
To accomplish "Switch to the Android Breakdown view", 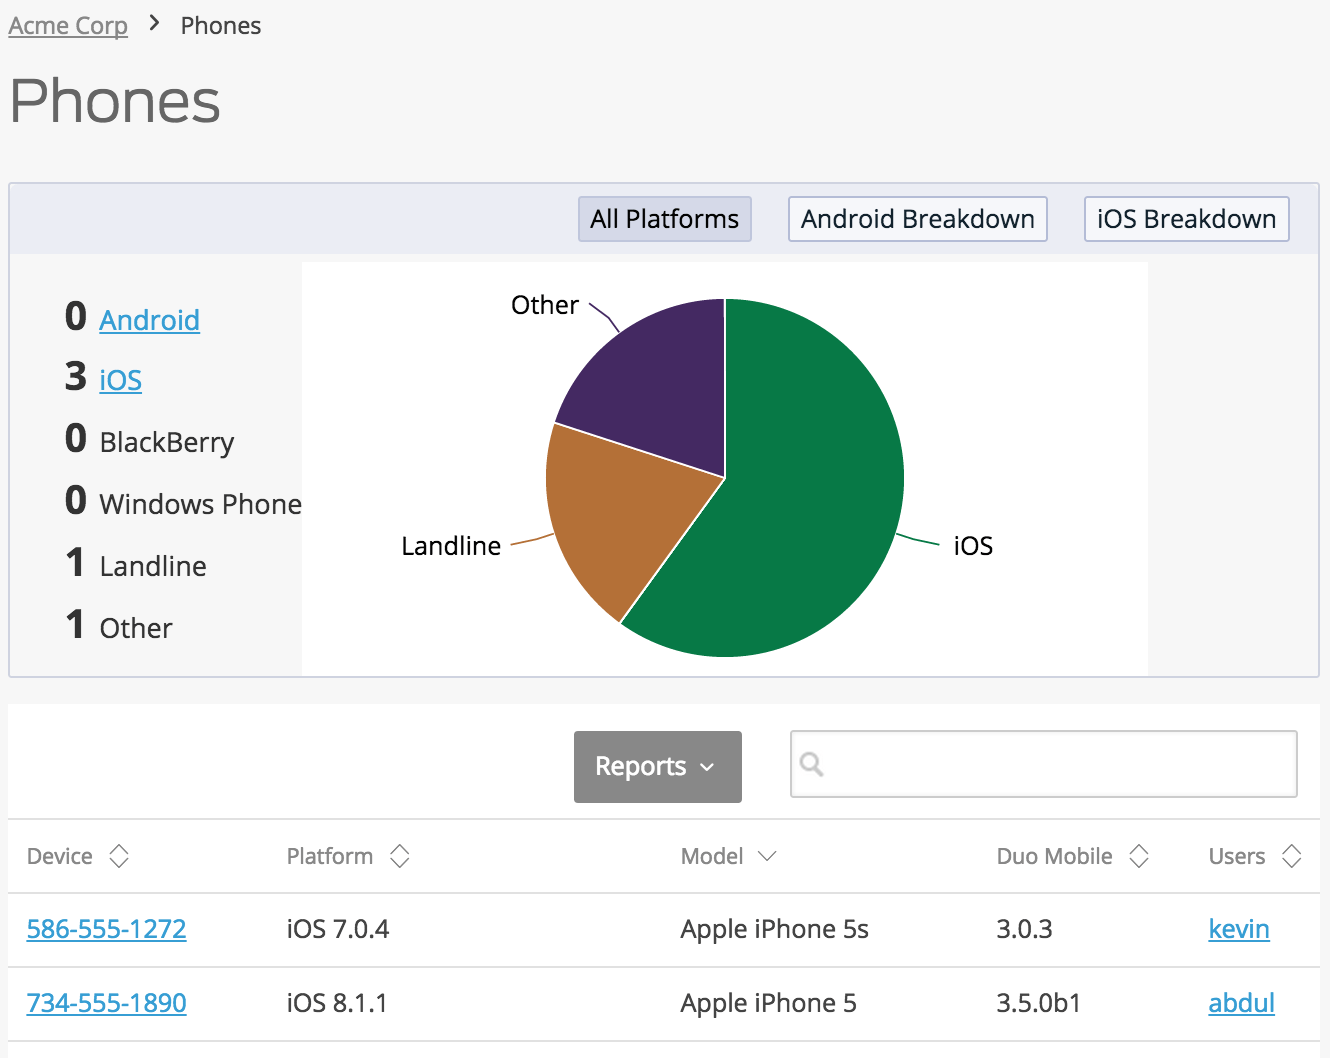I will [917, 219].
